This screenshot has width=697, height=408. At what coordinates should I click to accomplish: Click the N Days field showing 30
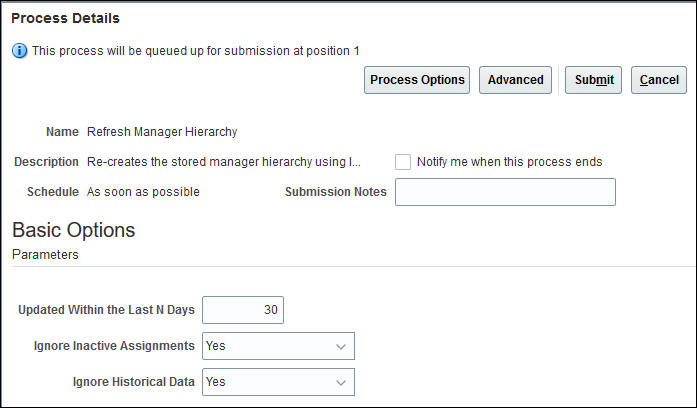(x=243, y=310)
